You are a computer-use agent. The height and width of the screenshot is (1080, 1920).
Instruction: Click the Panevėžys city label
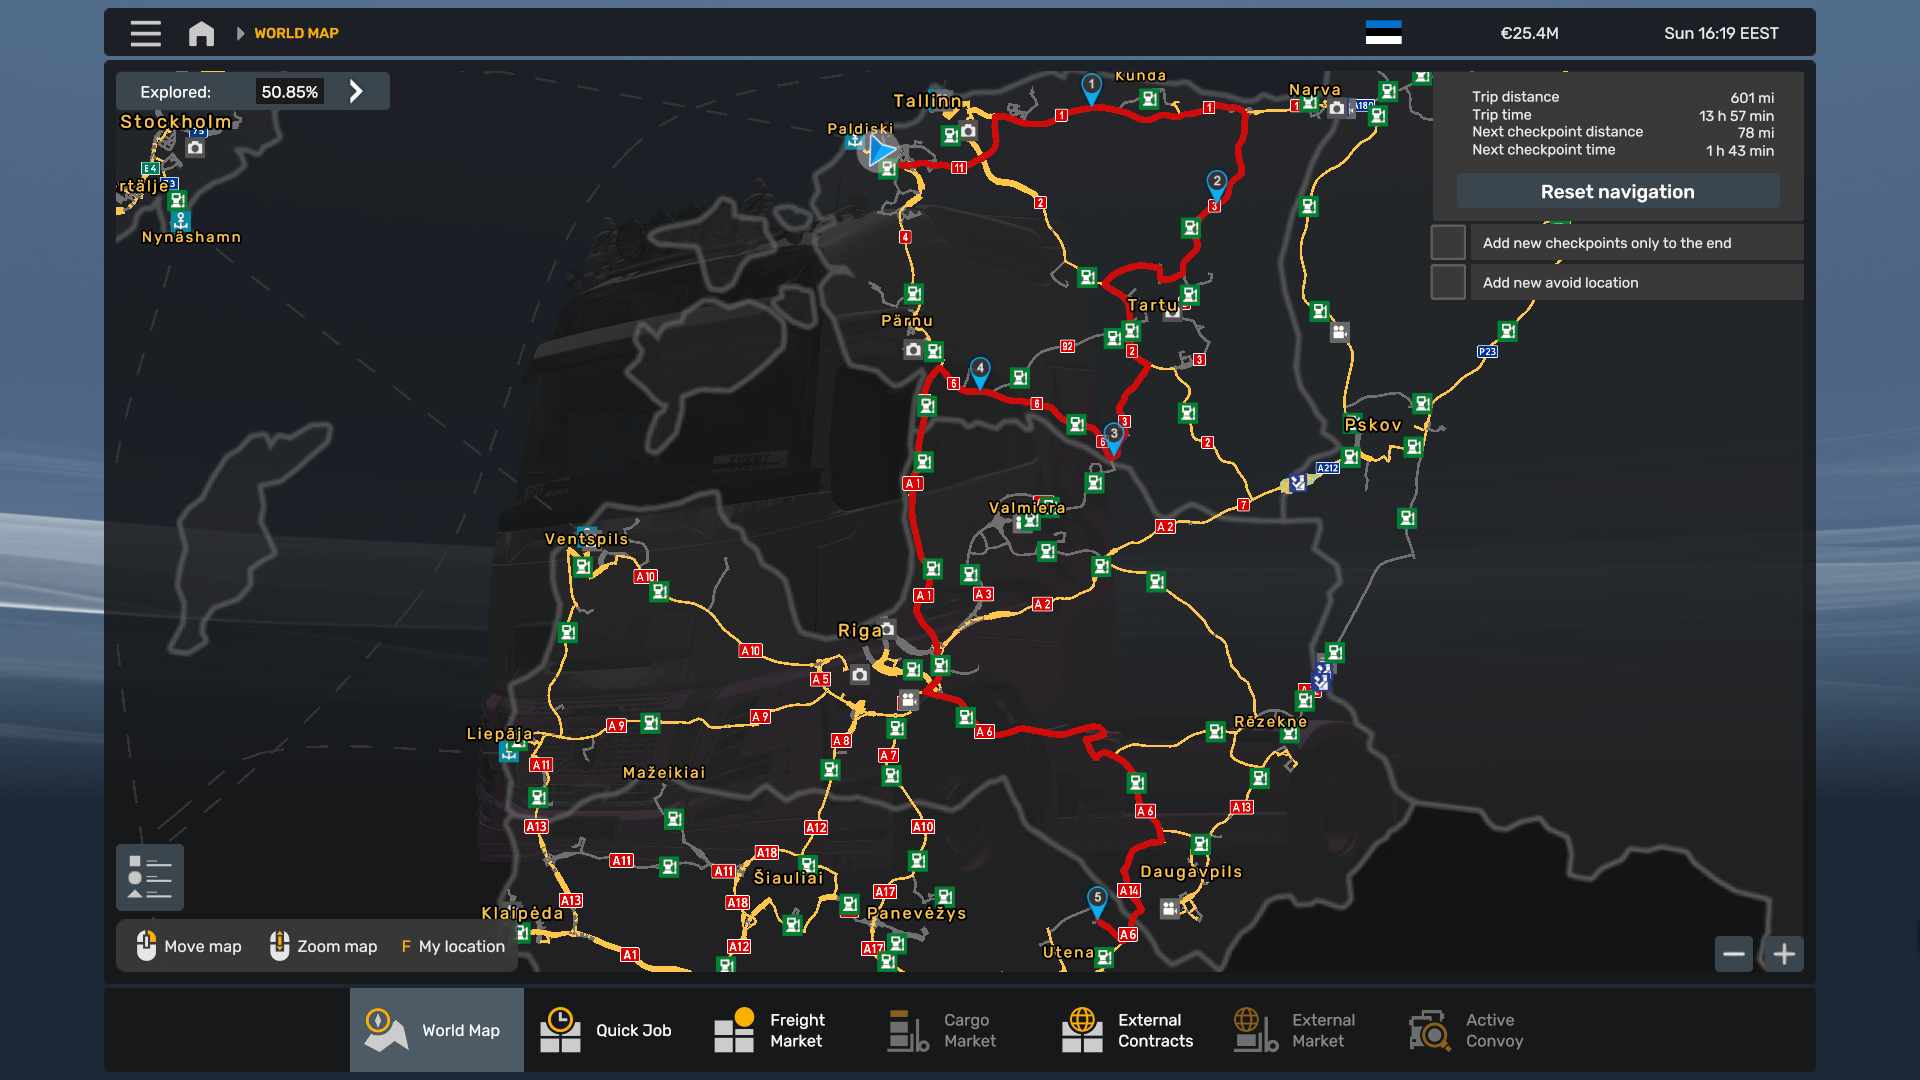[x=917, y=913]
